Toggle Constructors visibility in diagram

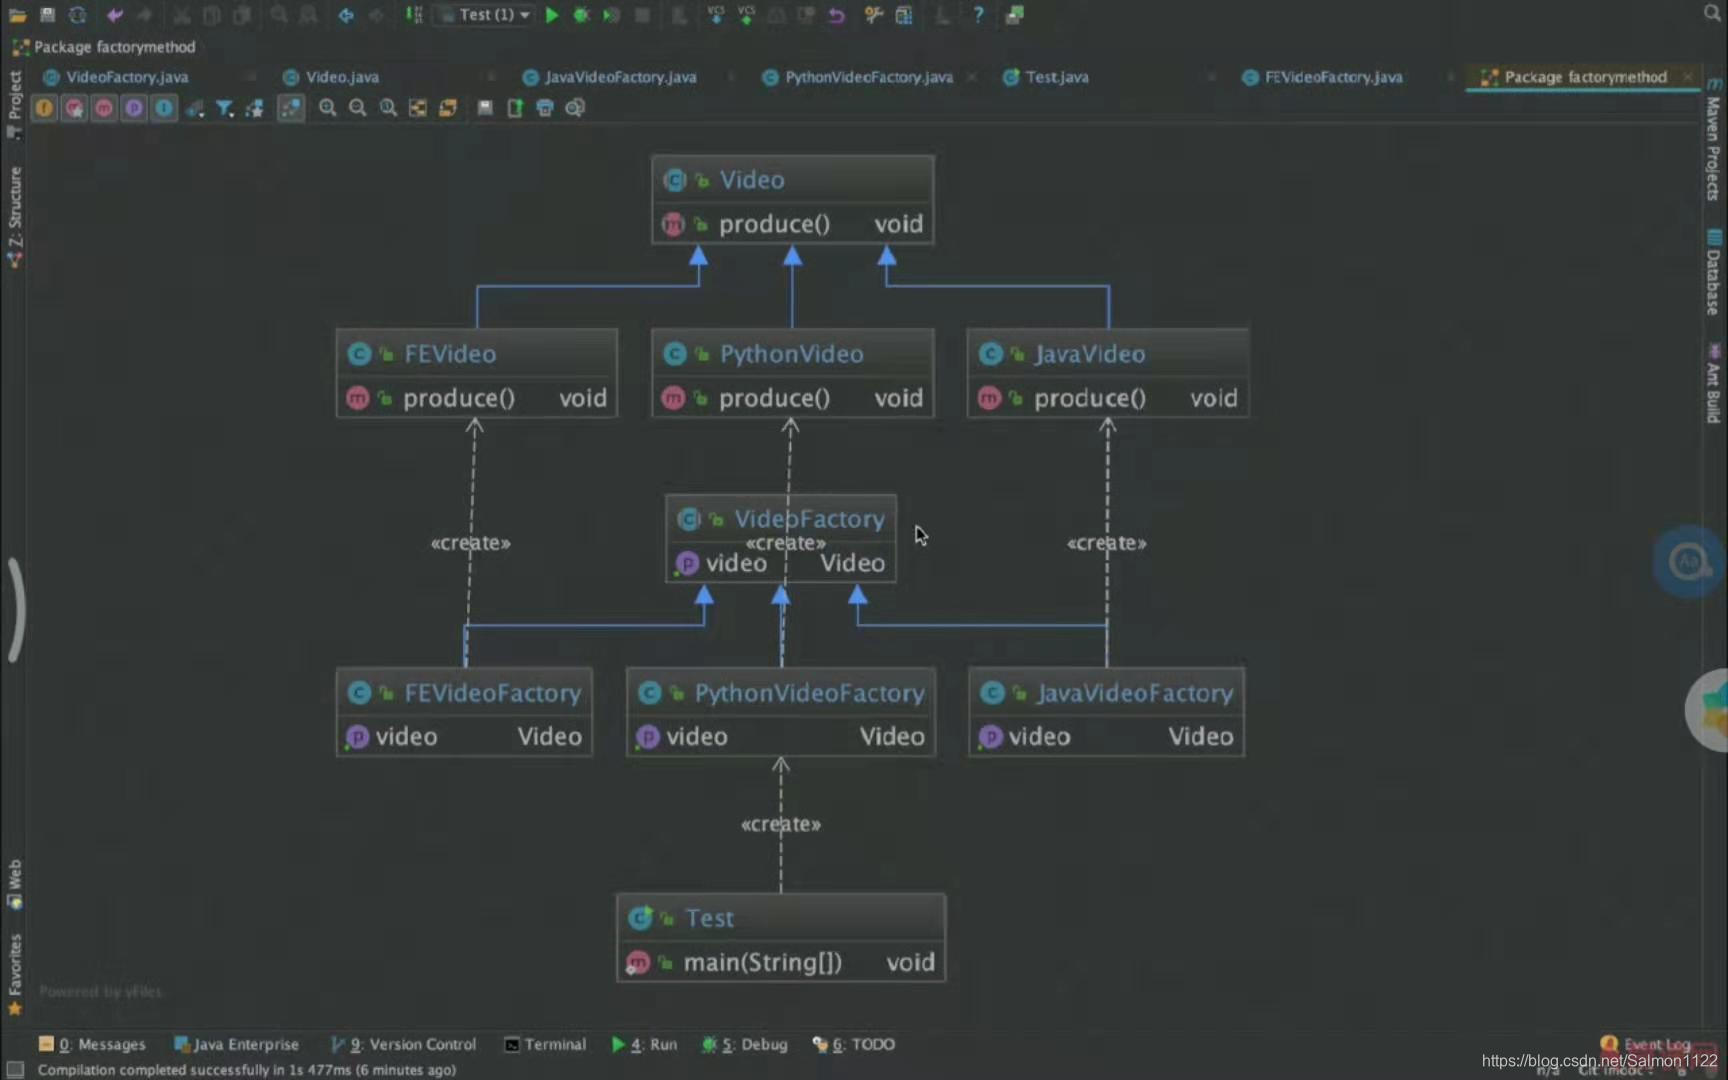click(75, 108)
